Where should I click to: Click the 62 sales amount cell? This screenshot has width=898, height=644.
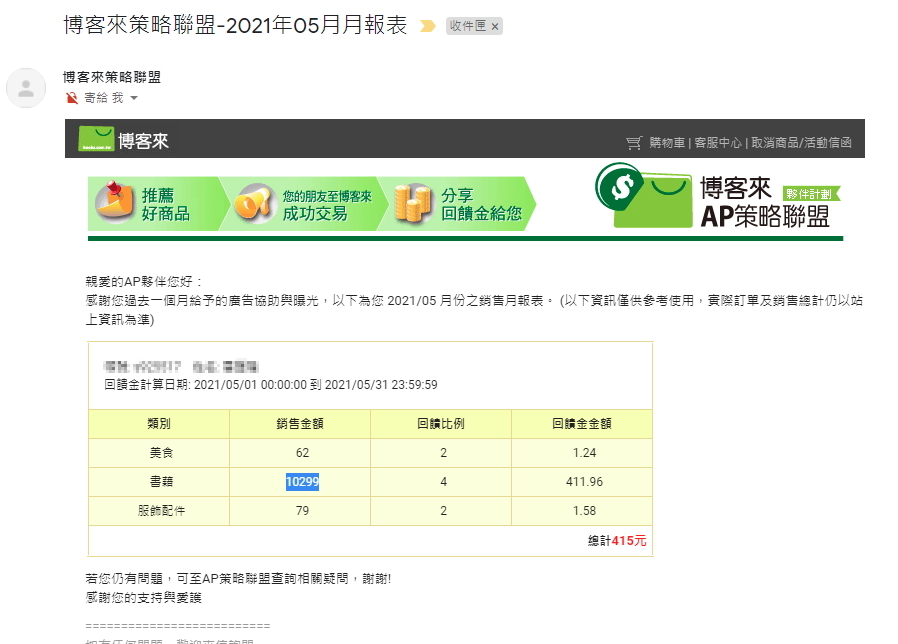click(x=302, y=453)
